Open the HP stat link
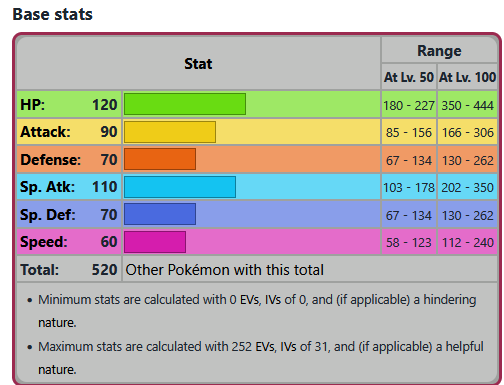 (x=32, y=105)
